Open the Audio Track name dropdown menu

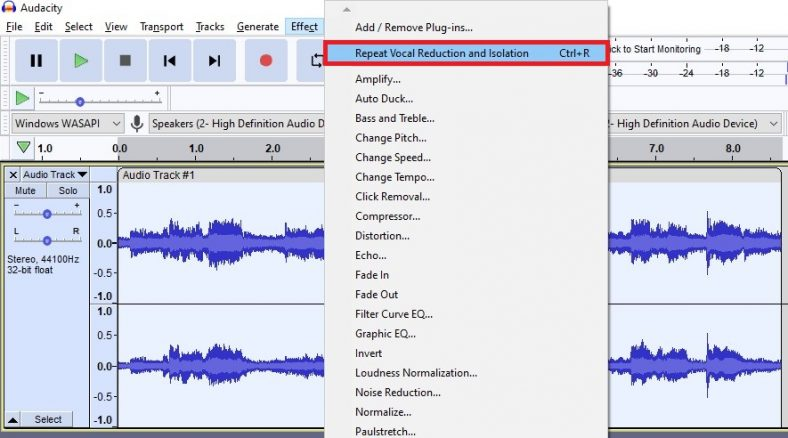click(x=55, y=175)
